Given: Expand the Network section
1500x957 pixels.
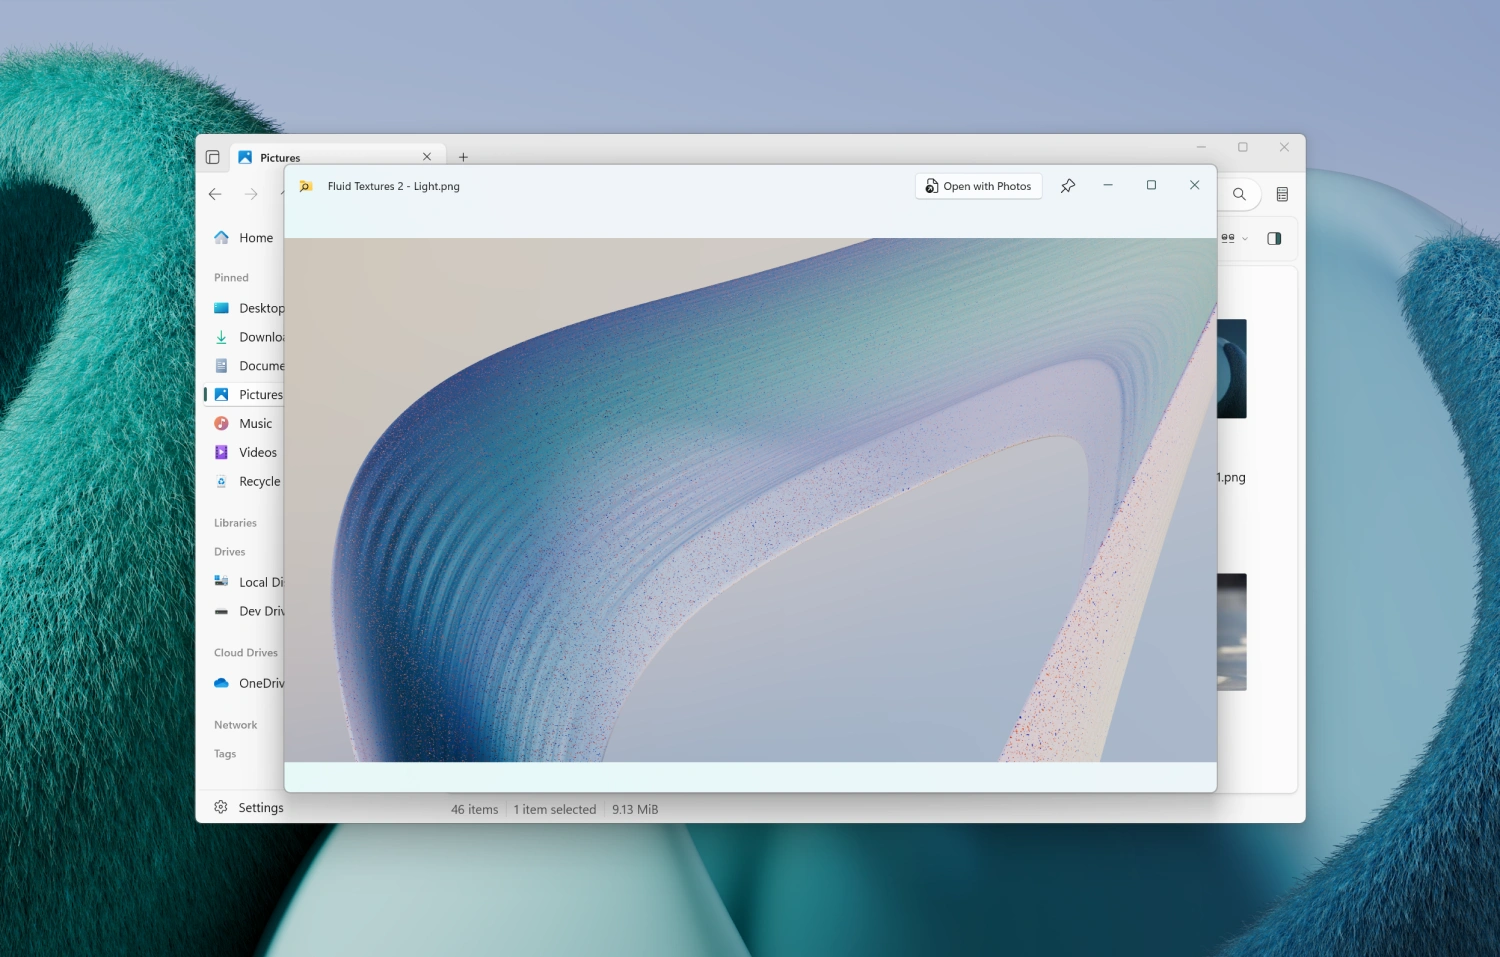Looking at the screenshot, I should coord(235,725).
